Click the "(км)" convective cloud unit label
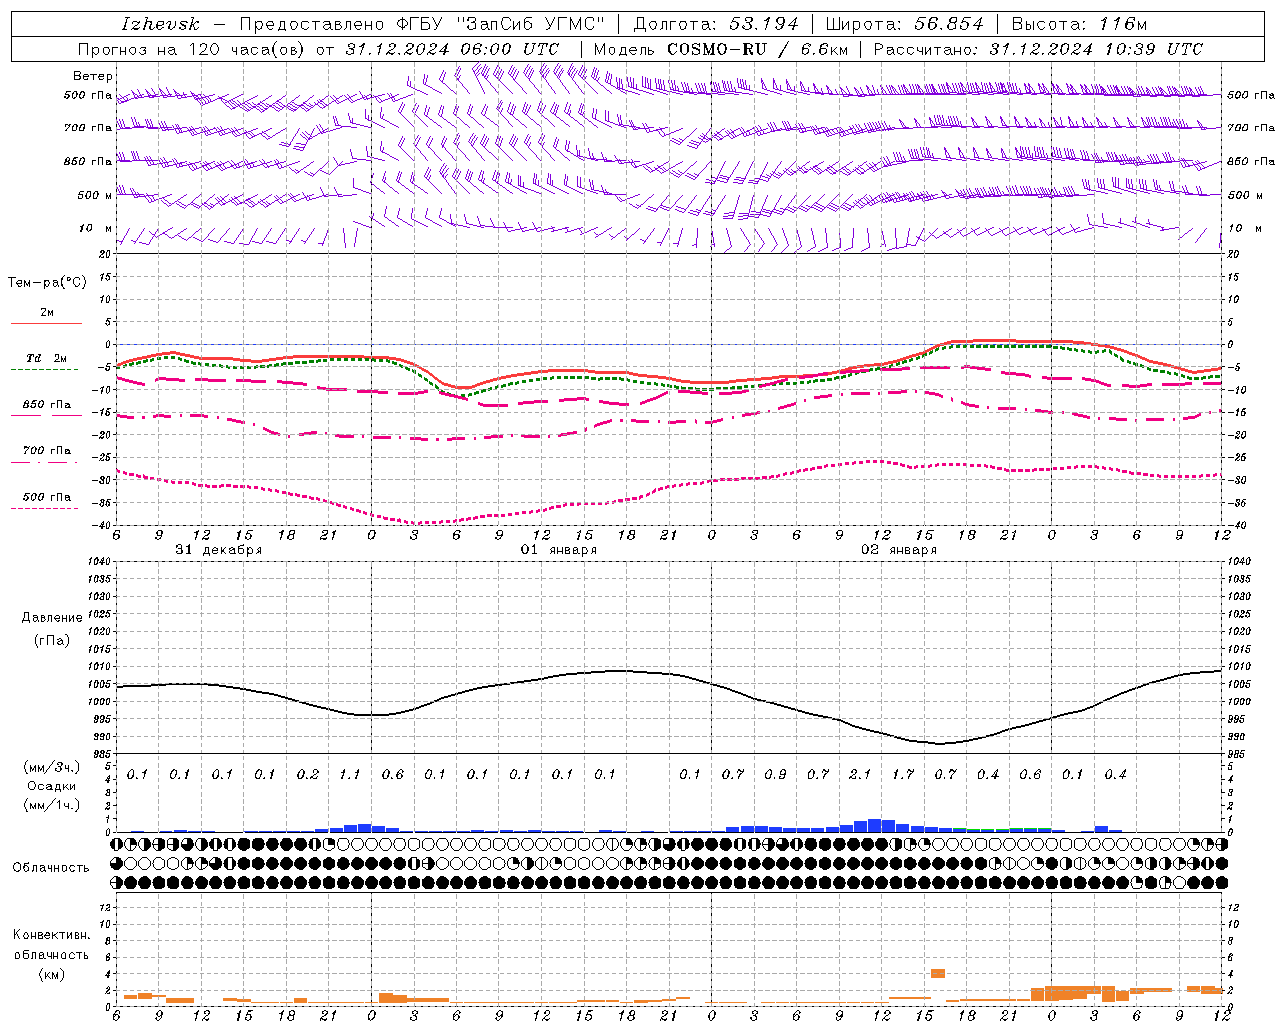 pos(52,974)
